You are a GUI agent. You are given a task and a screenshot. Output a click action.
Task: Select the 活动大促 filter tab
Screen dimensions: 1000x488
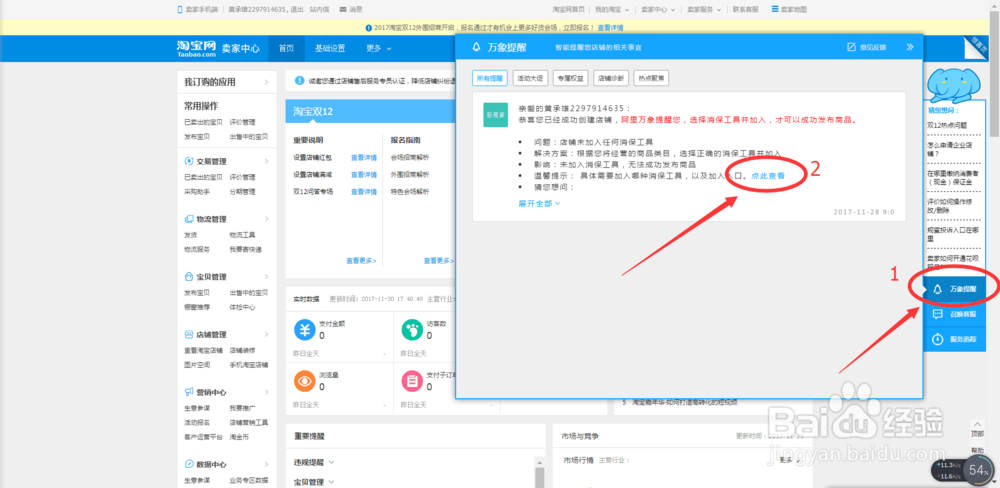[x=529, y=78]
